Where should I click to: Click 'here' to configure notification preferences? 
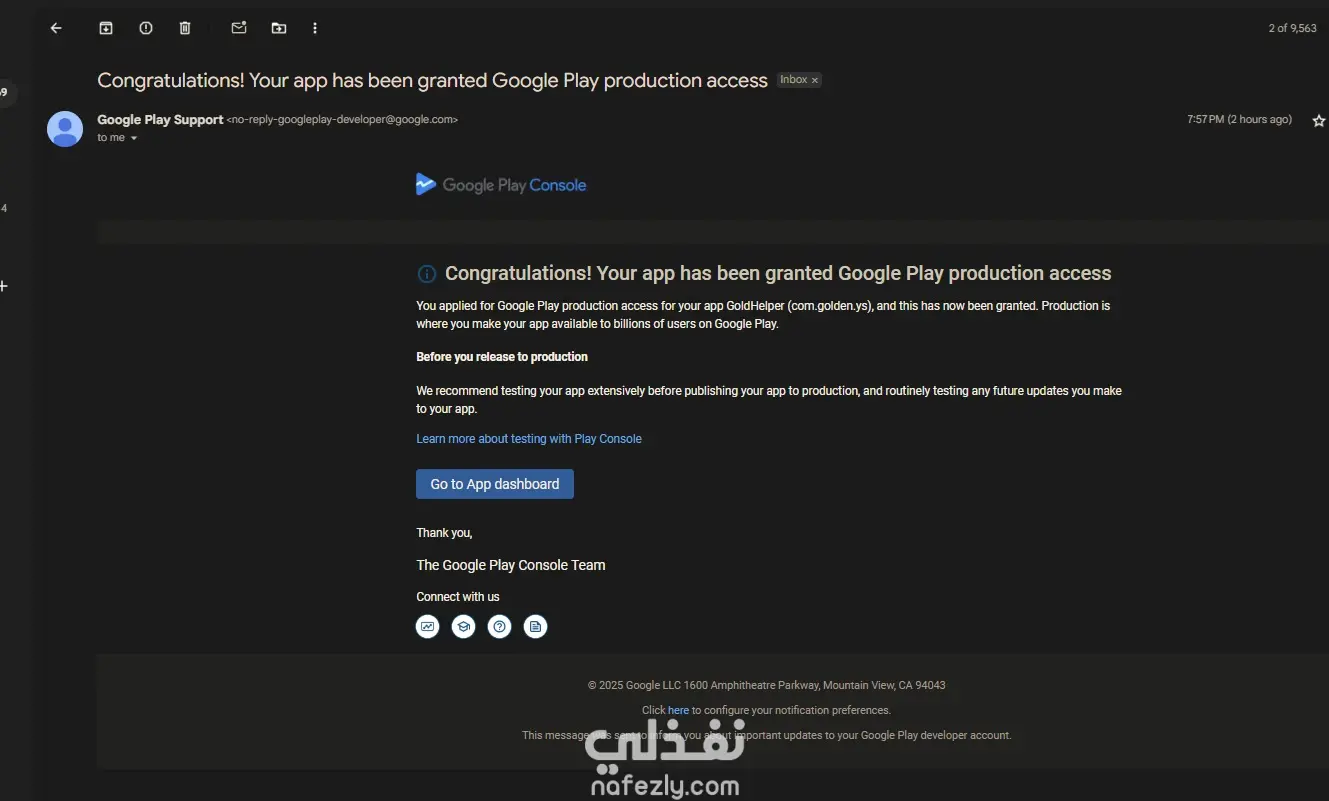coord(678,710)
